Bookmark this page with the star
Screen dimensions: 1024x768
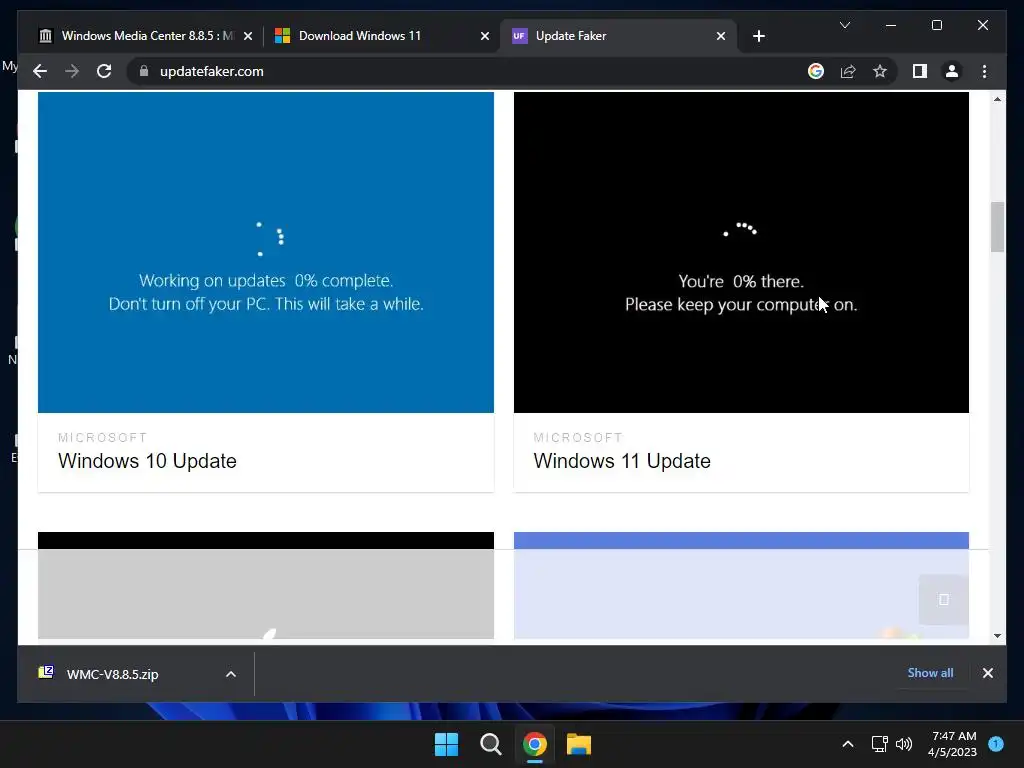click(880, 71)
